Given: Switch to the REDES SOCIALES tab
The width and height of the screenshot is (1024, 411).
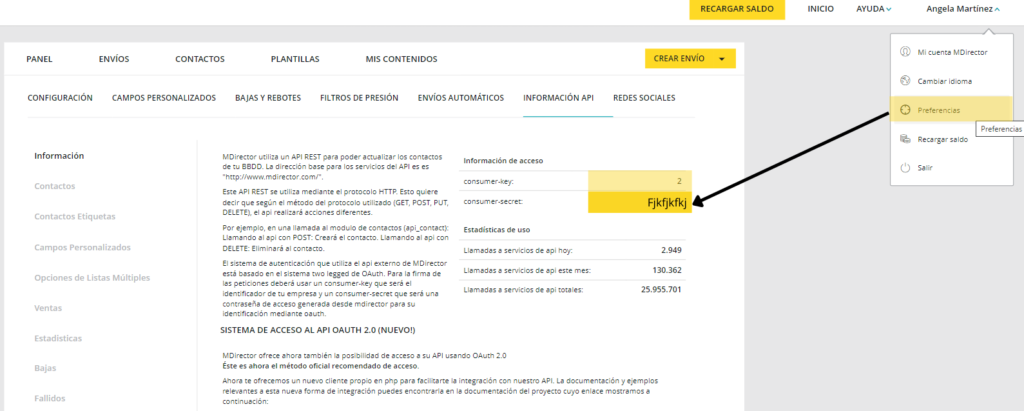Looking at the screenshot, I should pyautogui.click(x=644, y=98).
